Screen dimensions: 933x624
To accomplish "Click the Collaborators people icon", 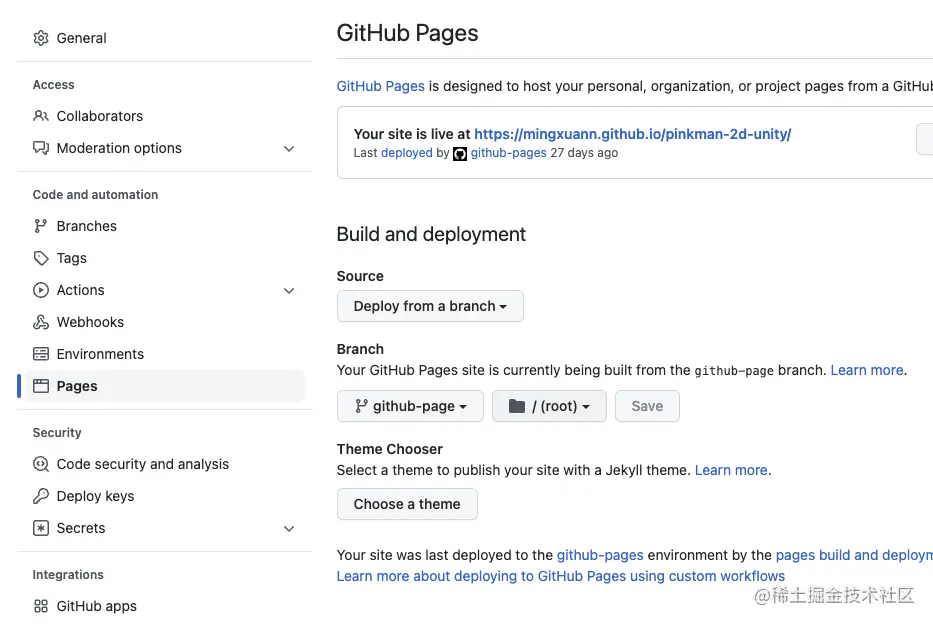I will [41, 116].
